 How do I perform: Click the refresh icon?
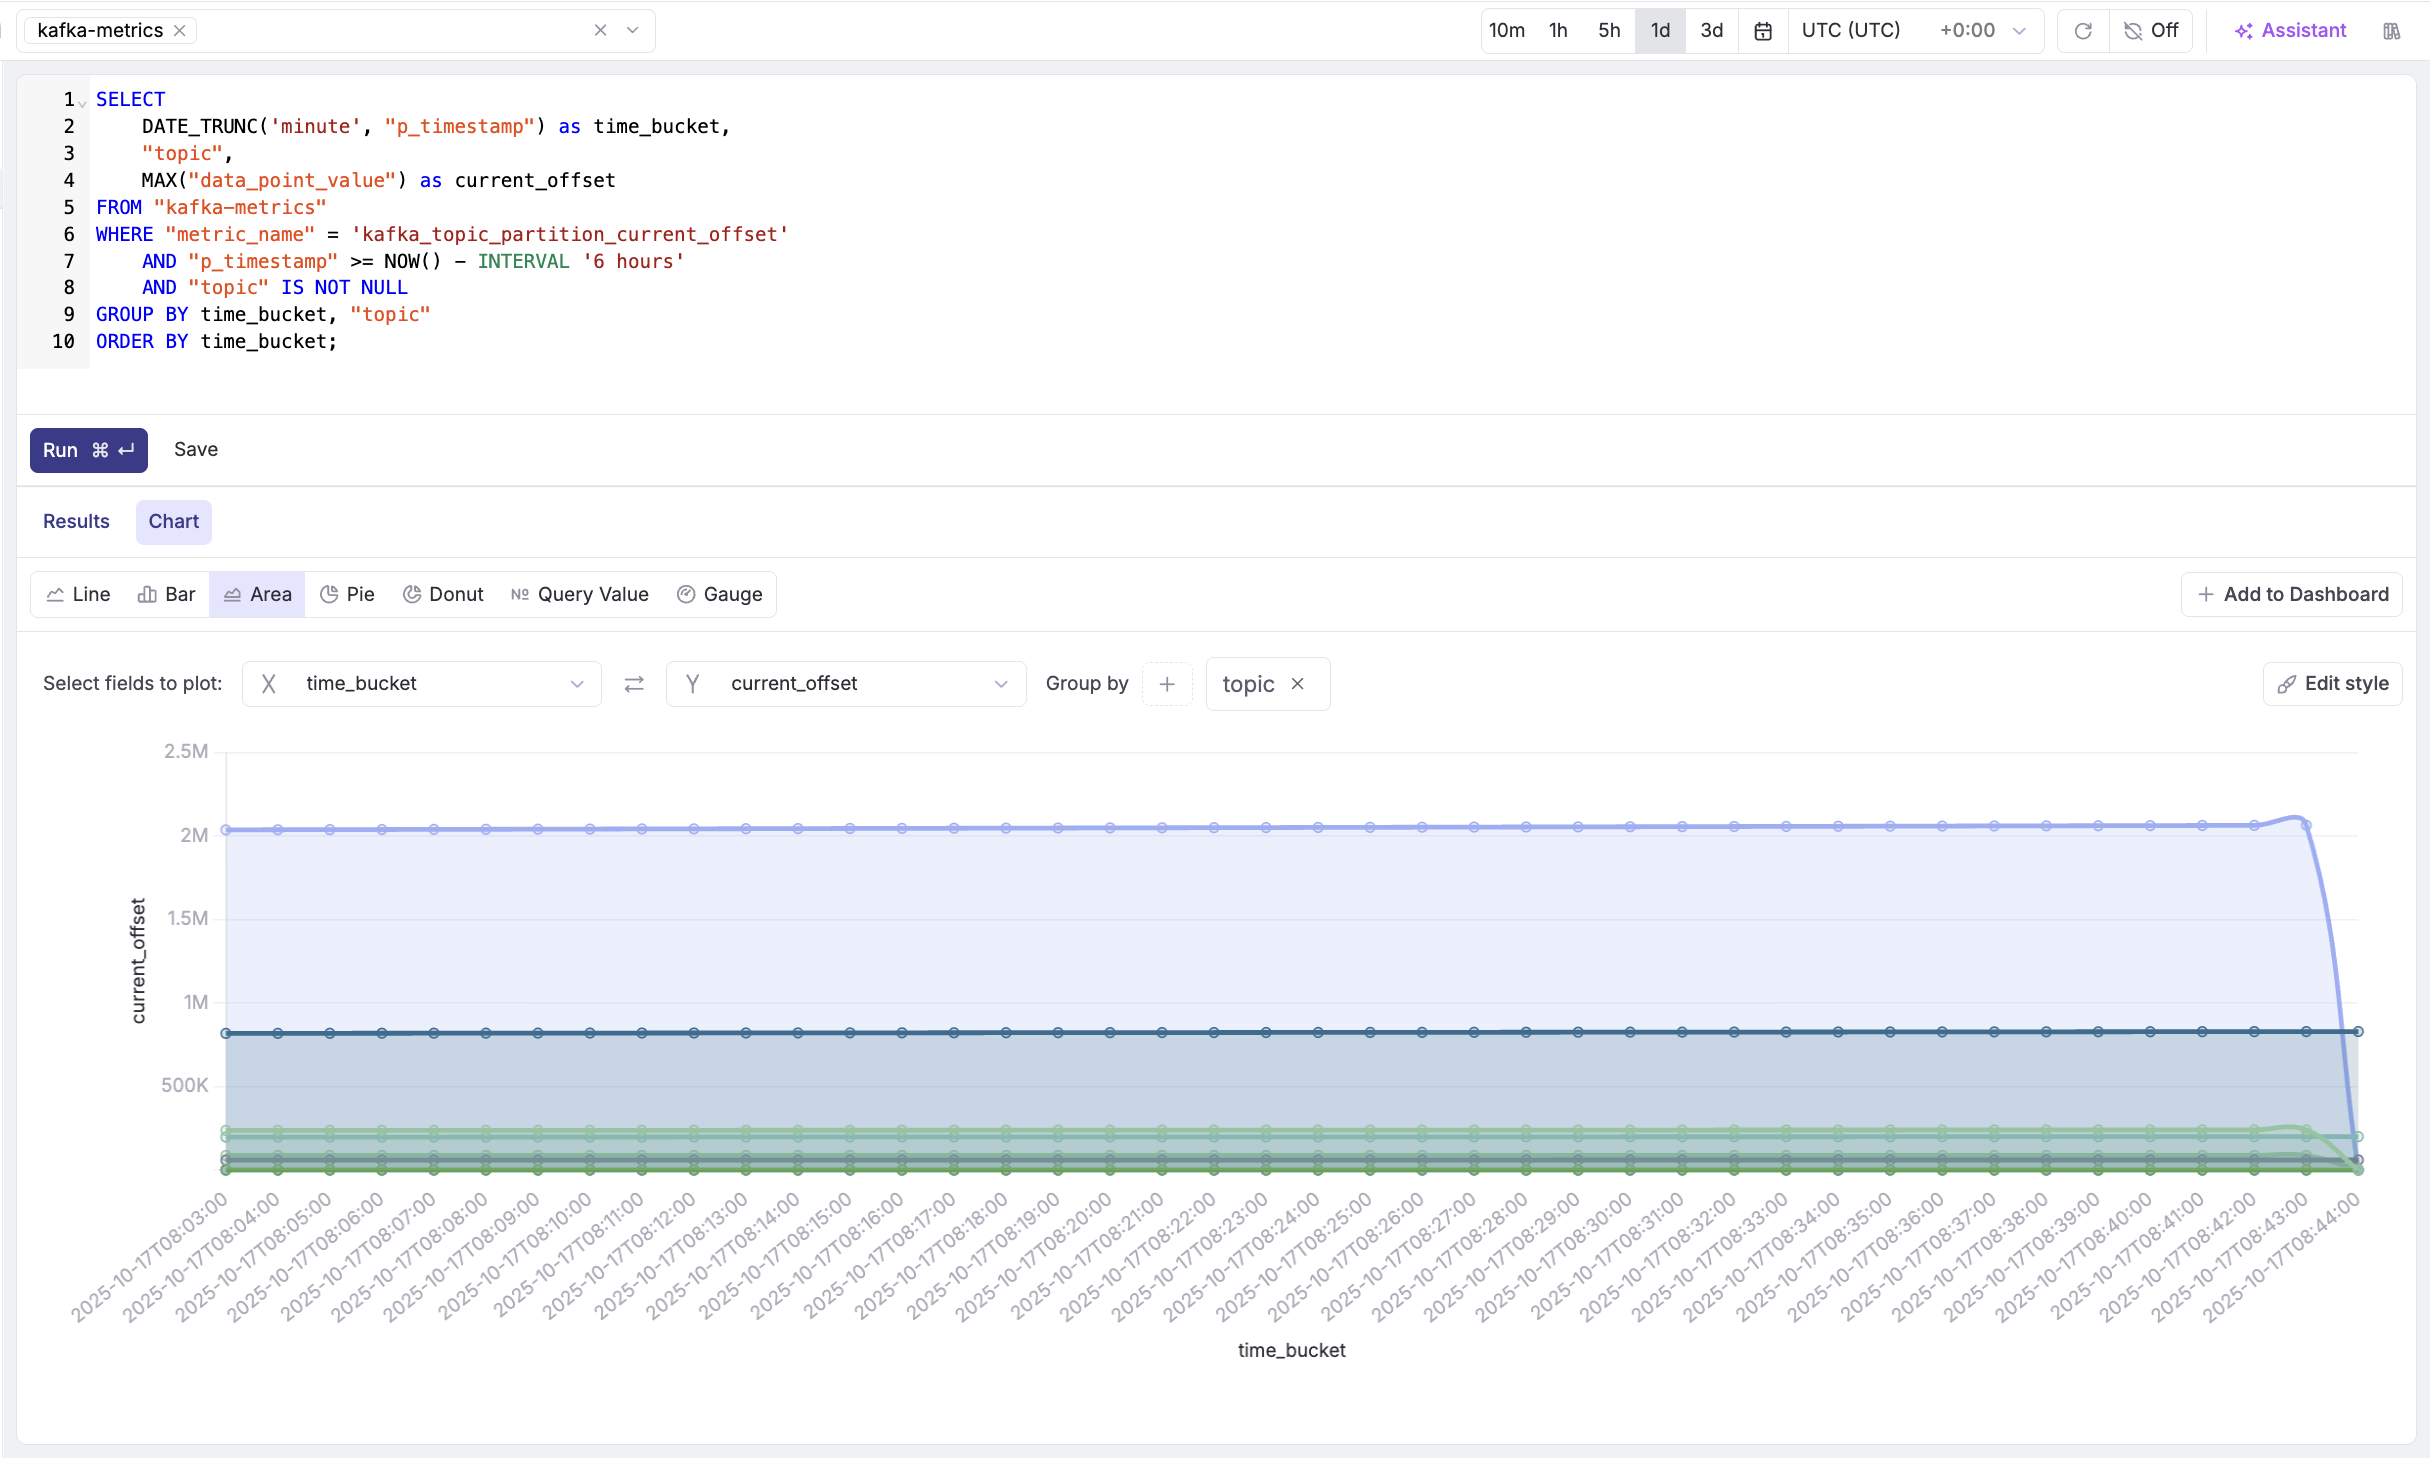coord(2083,31)
